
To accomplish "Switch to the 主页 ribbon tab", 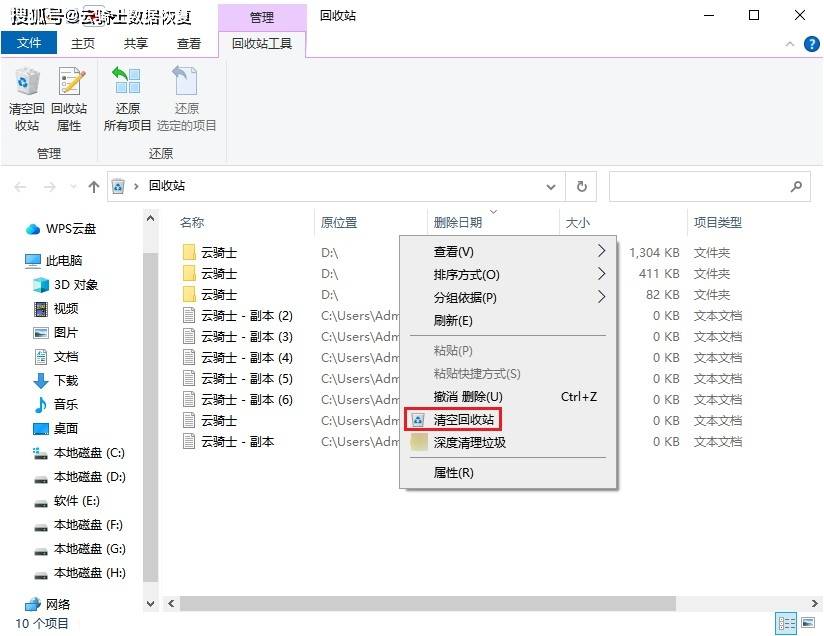I will click(x=83, y=43).
